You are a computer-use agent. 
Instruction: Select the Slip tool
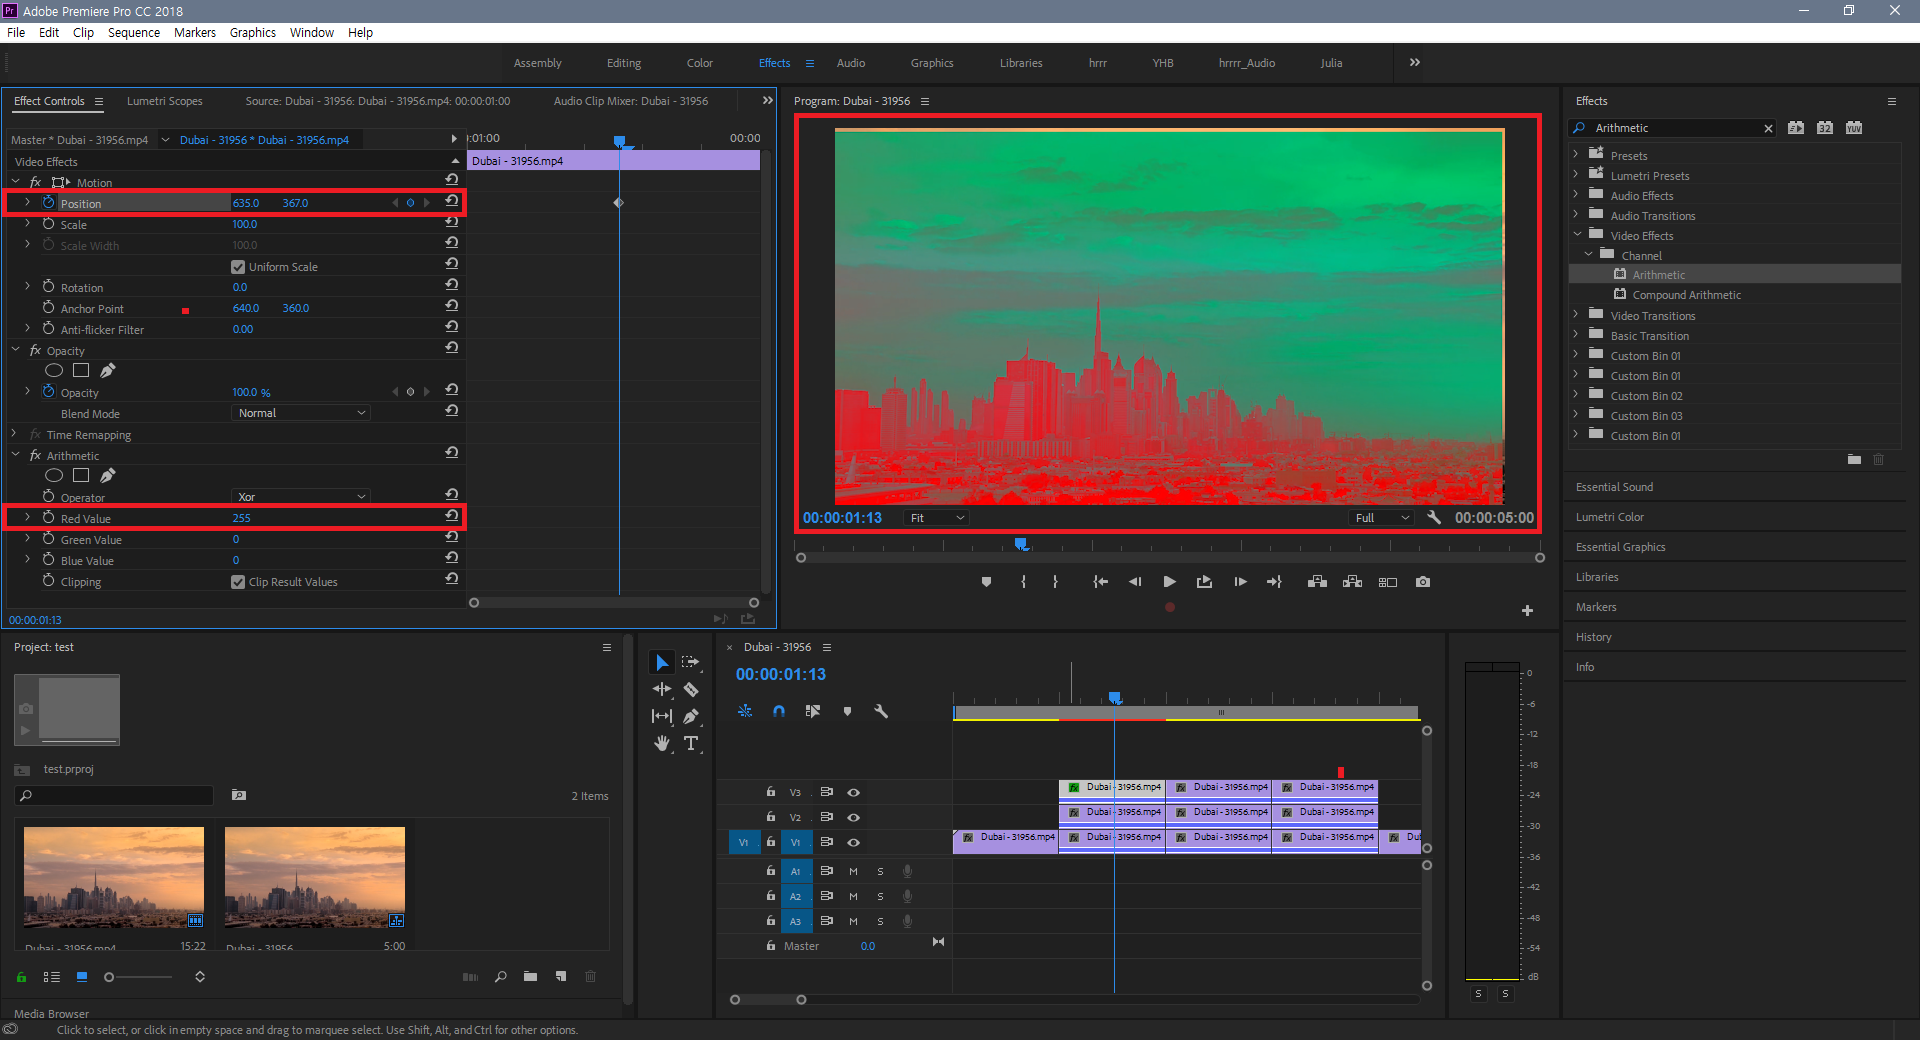point(661,716)
